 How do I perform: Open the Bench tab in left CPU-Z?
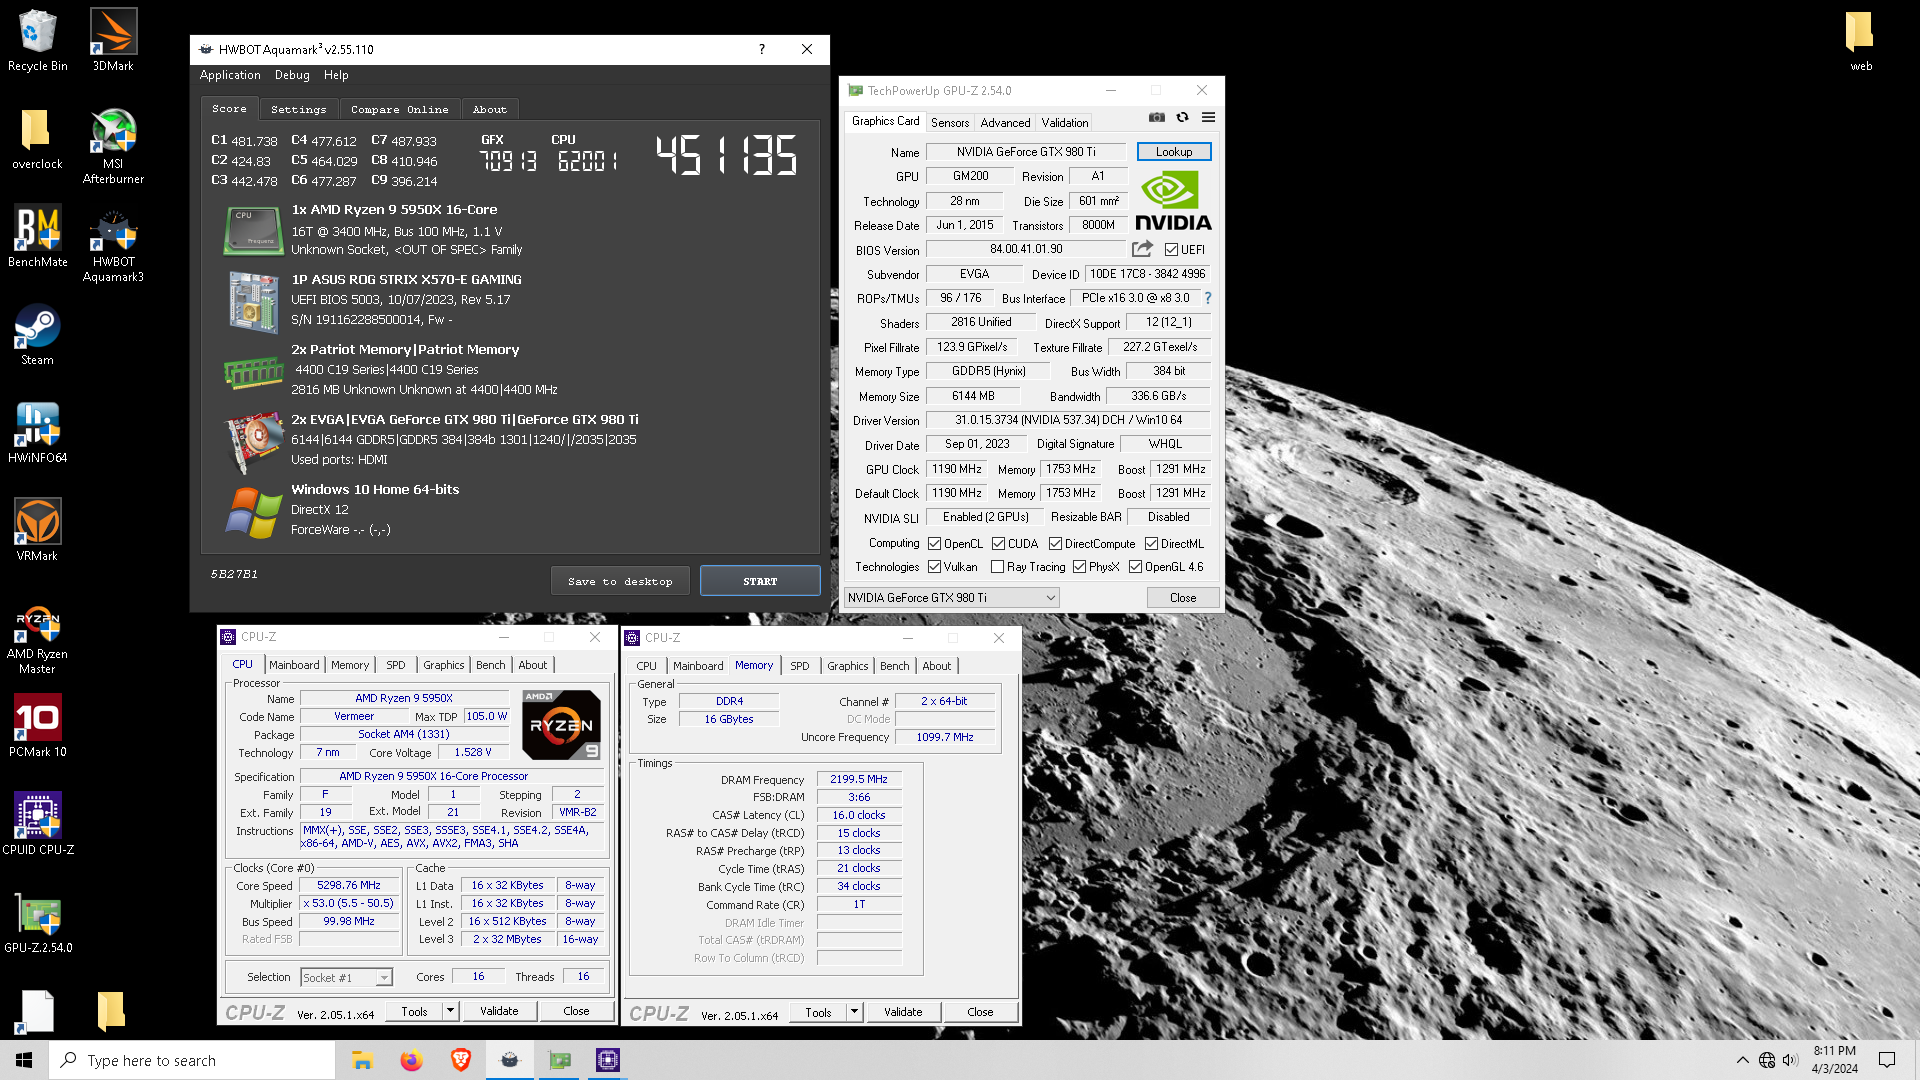point(491,665)
